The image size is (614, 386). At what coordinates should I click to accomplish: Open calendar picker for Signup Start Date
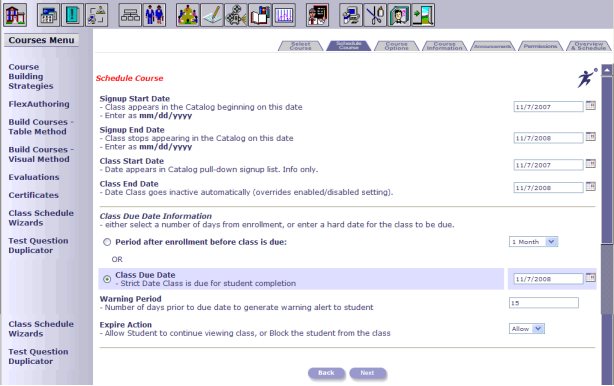pos(591,105)
